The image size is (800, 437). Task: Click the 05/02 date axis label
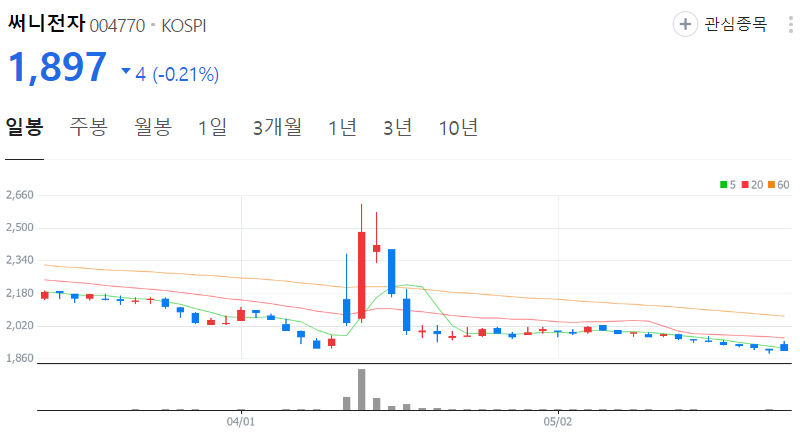tap(558, 422)
